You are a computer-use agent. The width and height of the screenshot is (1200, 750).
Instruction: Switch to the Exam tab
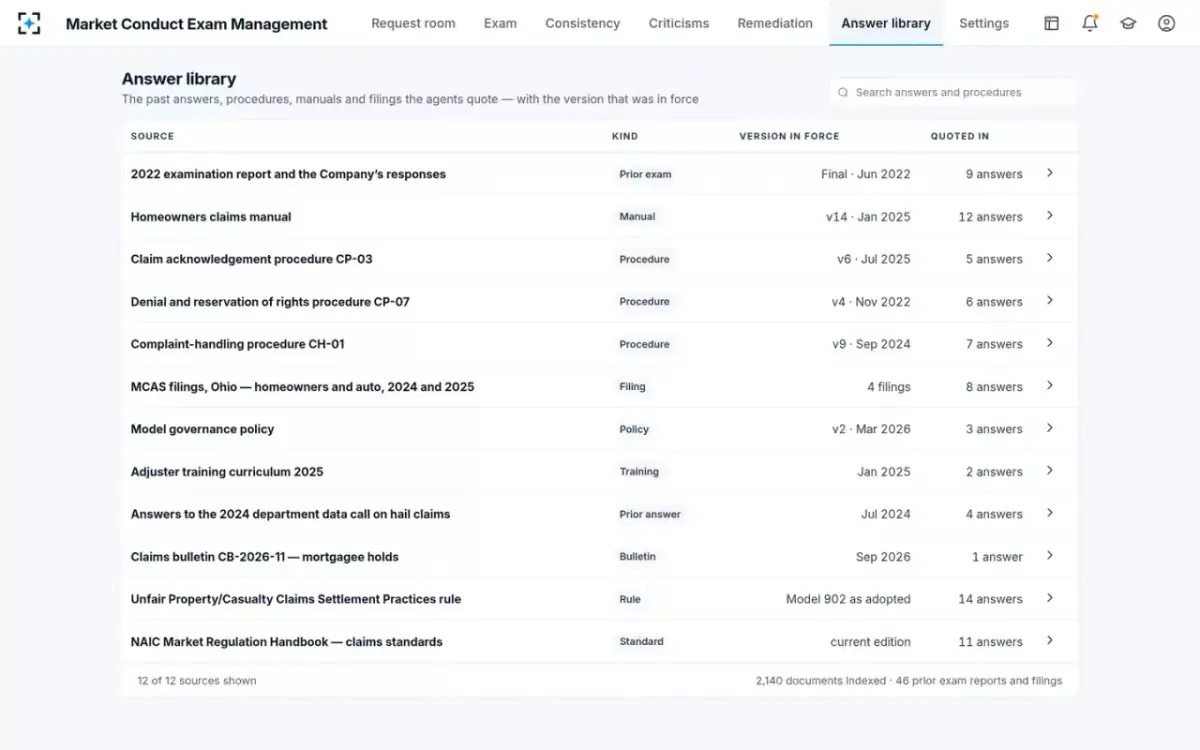[500, 23]
